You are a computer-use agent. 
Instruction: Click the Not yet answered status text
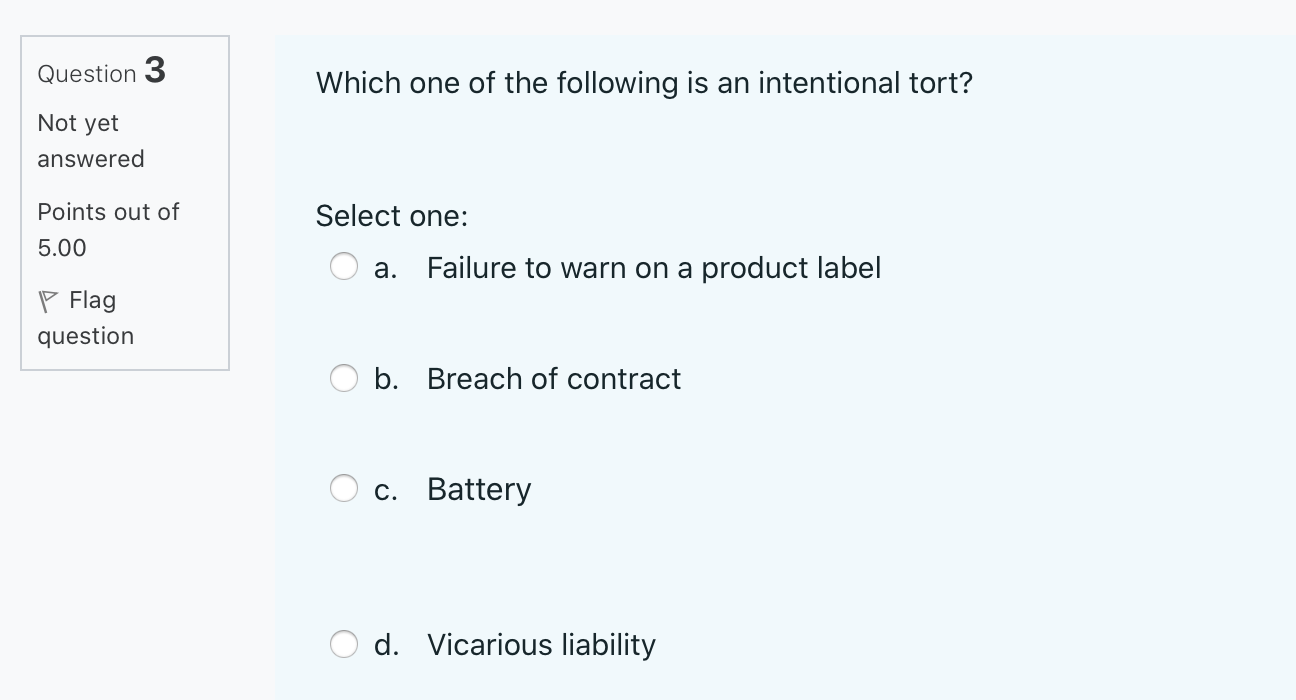point(90,140)
